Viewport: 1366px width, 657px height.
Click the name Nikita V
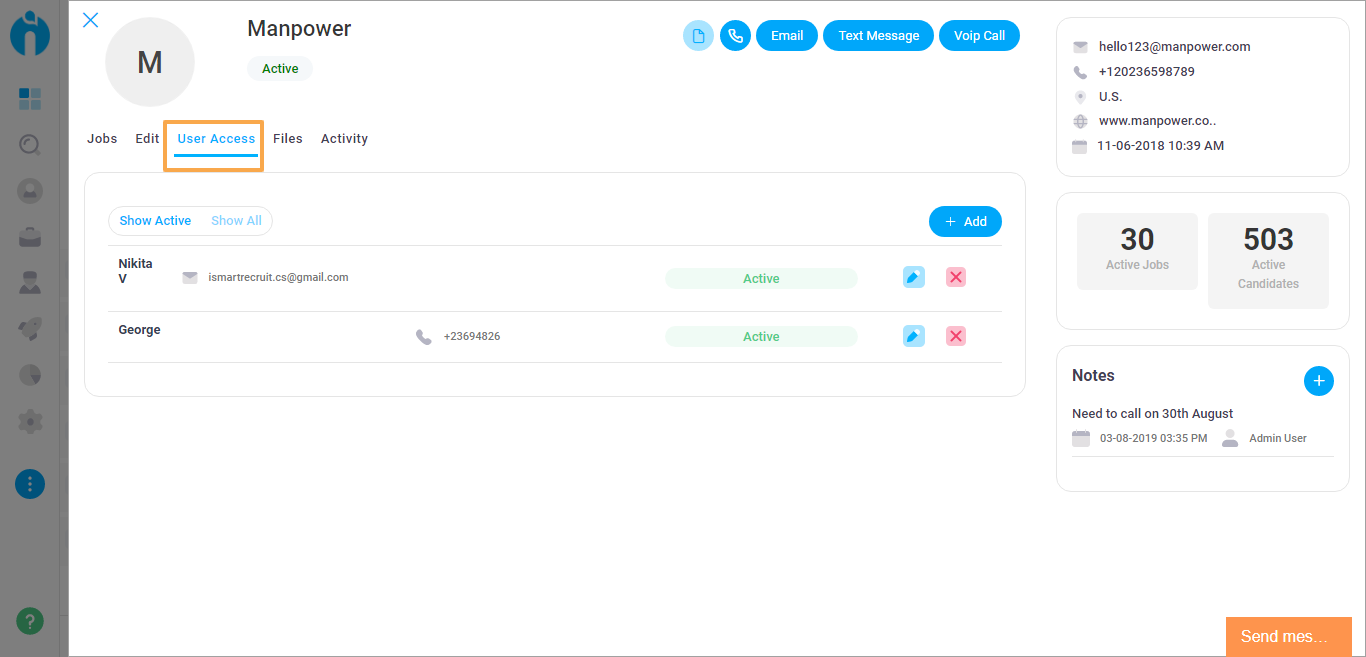click(x=136, y=271)
